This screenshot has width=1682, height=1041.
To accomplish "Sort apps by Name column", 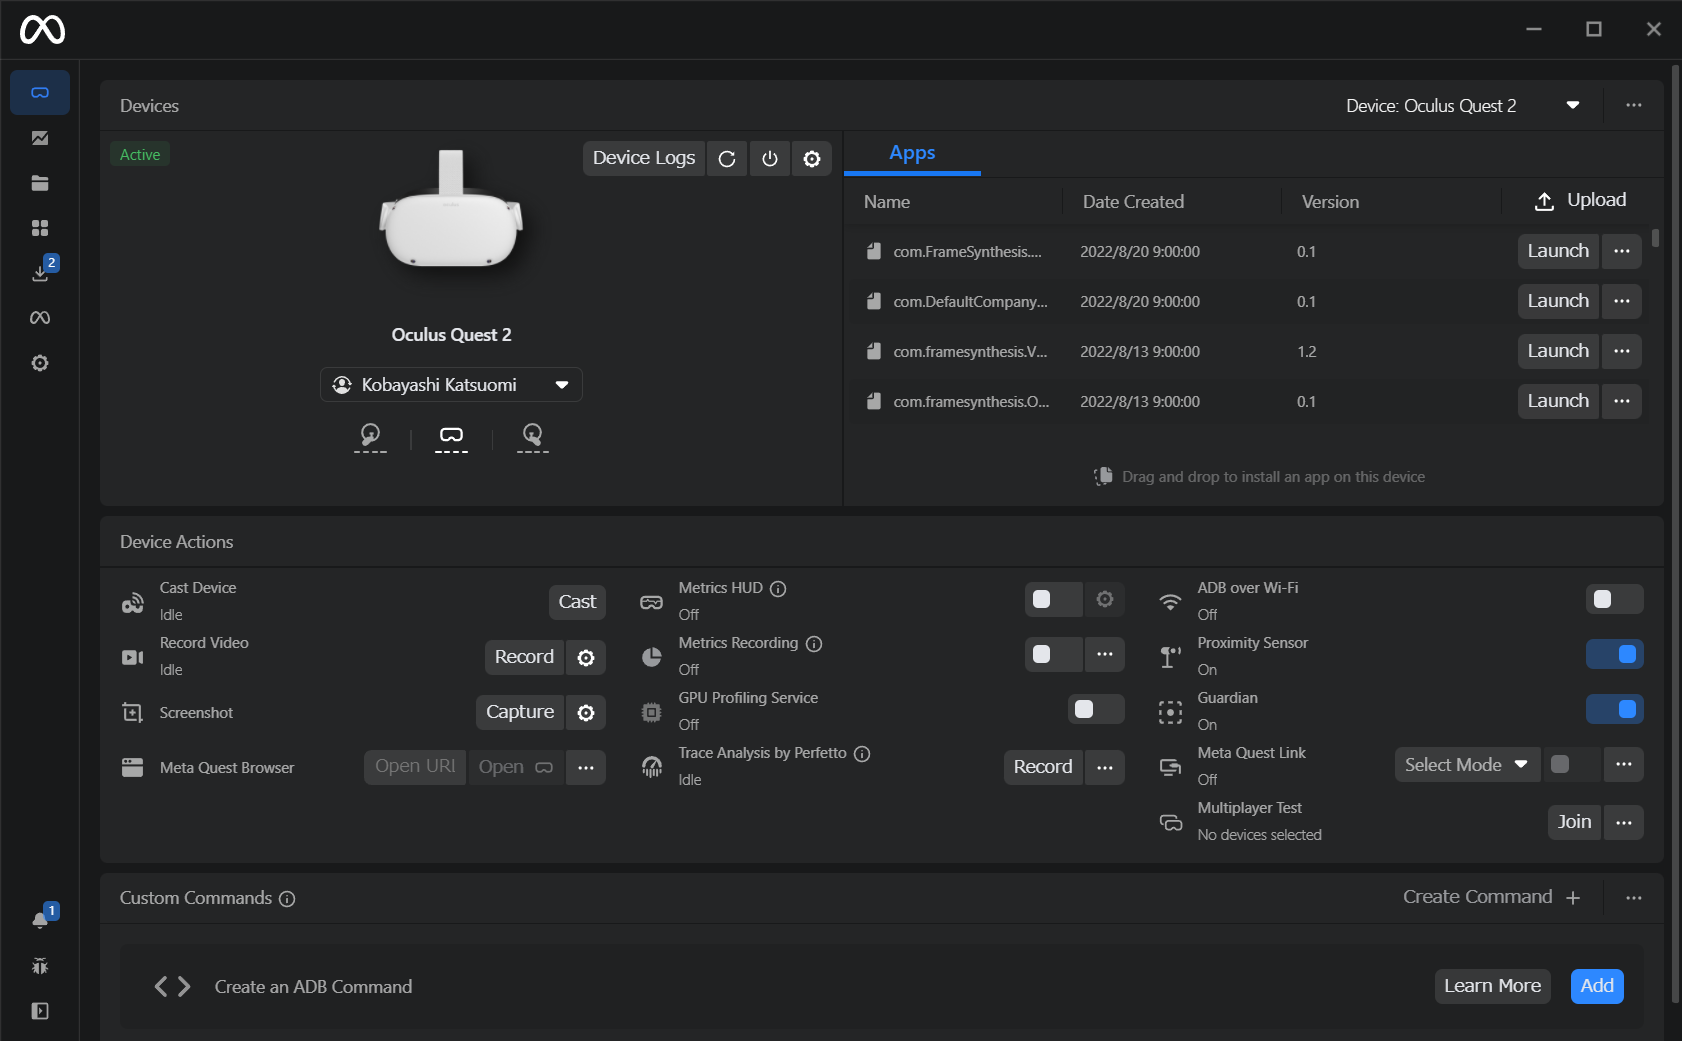I will pyautogui.click(x=887, y=202).
